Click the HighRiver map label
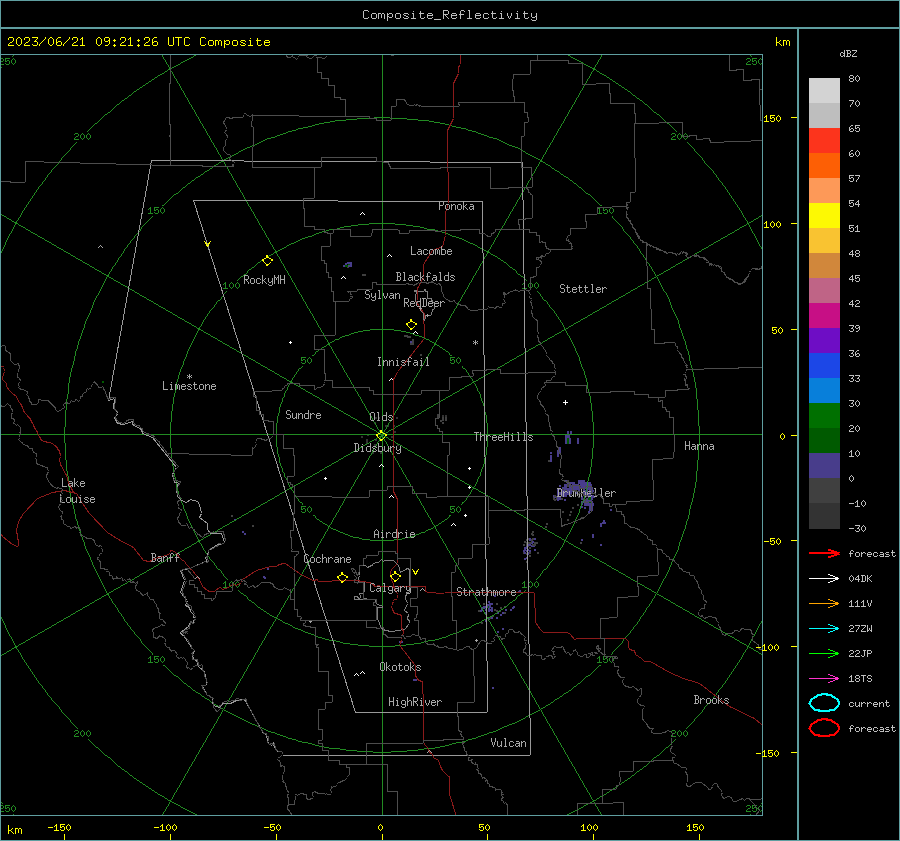Viewport: 900px width, 841px height. coord(415,702)
